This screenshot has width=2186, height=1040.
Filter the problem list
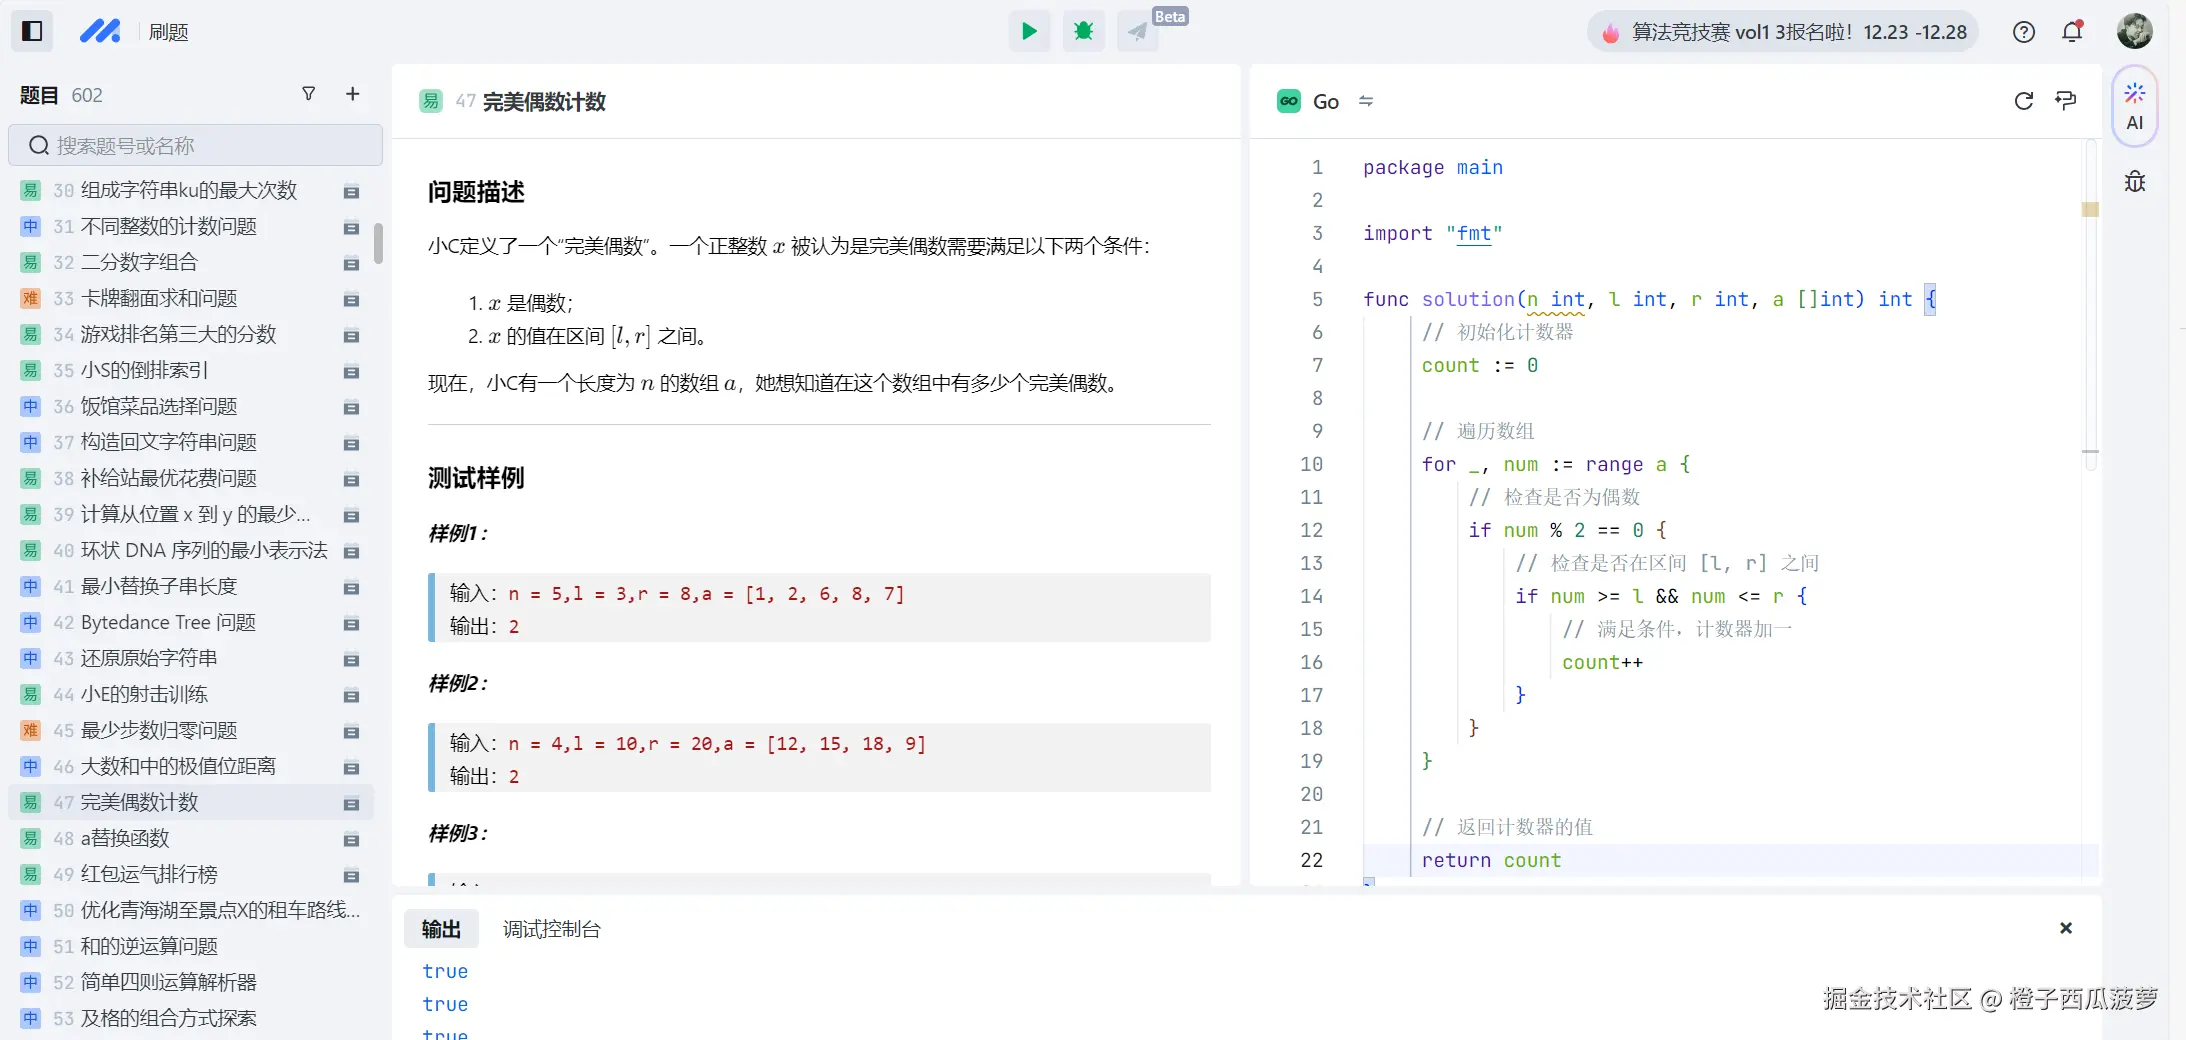pos(309,94)
